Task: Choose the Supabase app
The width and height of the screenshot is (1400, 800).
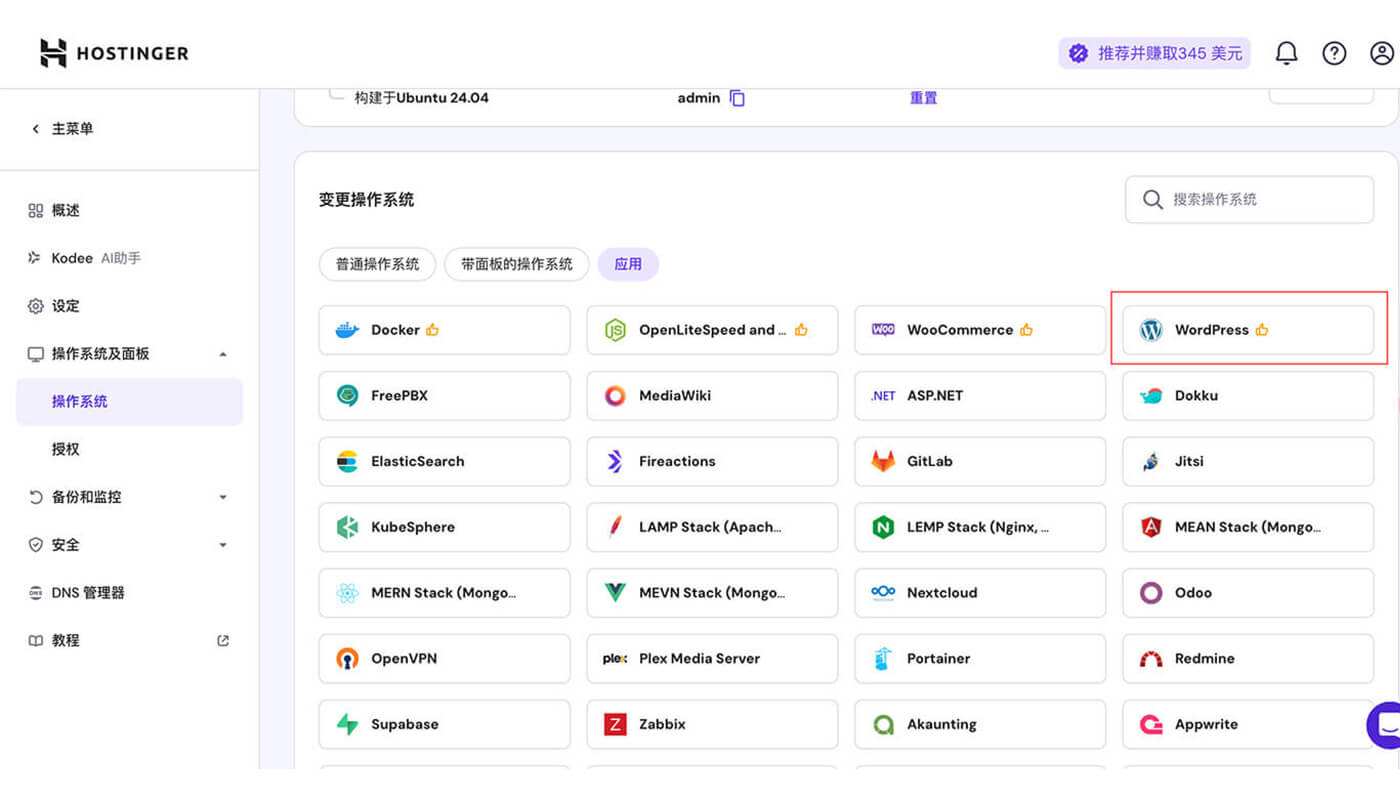Action: (x=444, y=724)
